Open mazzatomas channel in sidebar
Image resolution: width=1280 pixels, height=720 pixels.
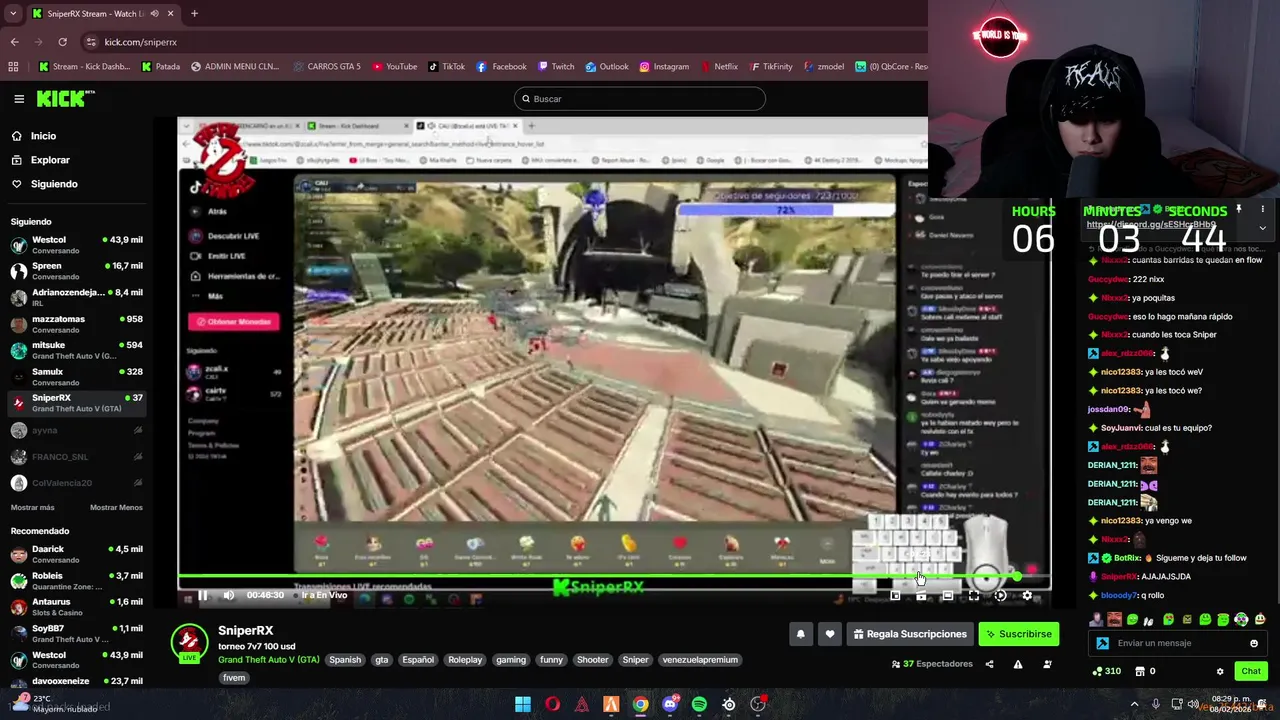coord(76,324)
